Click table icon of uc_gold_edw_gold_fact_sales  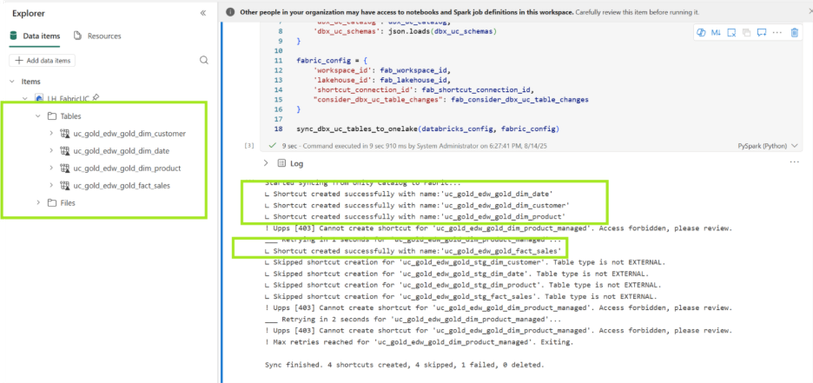(x=65, y=185)
